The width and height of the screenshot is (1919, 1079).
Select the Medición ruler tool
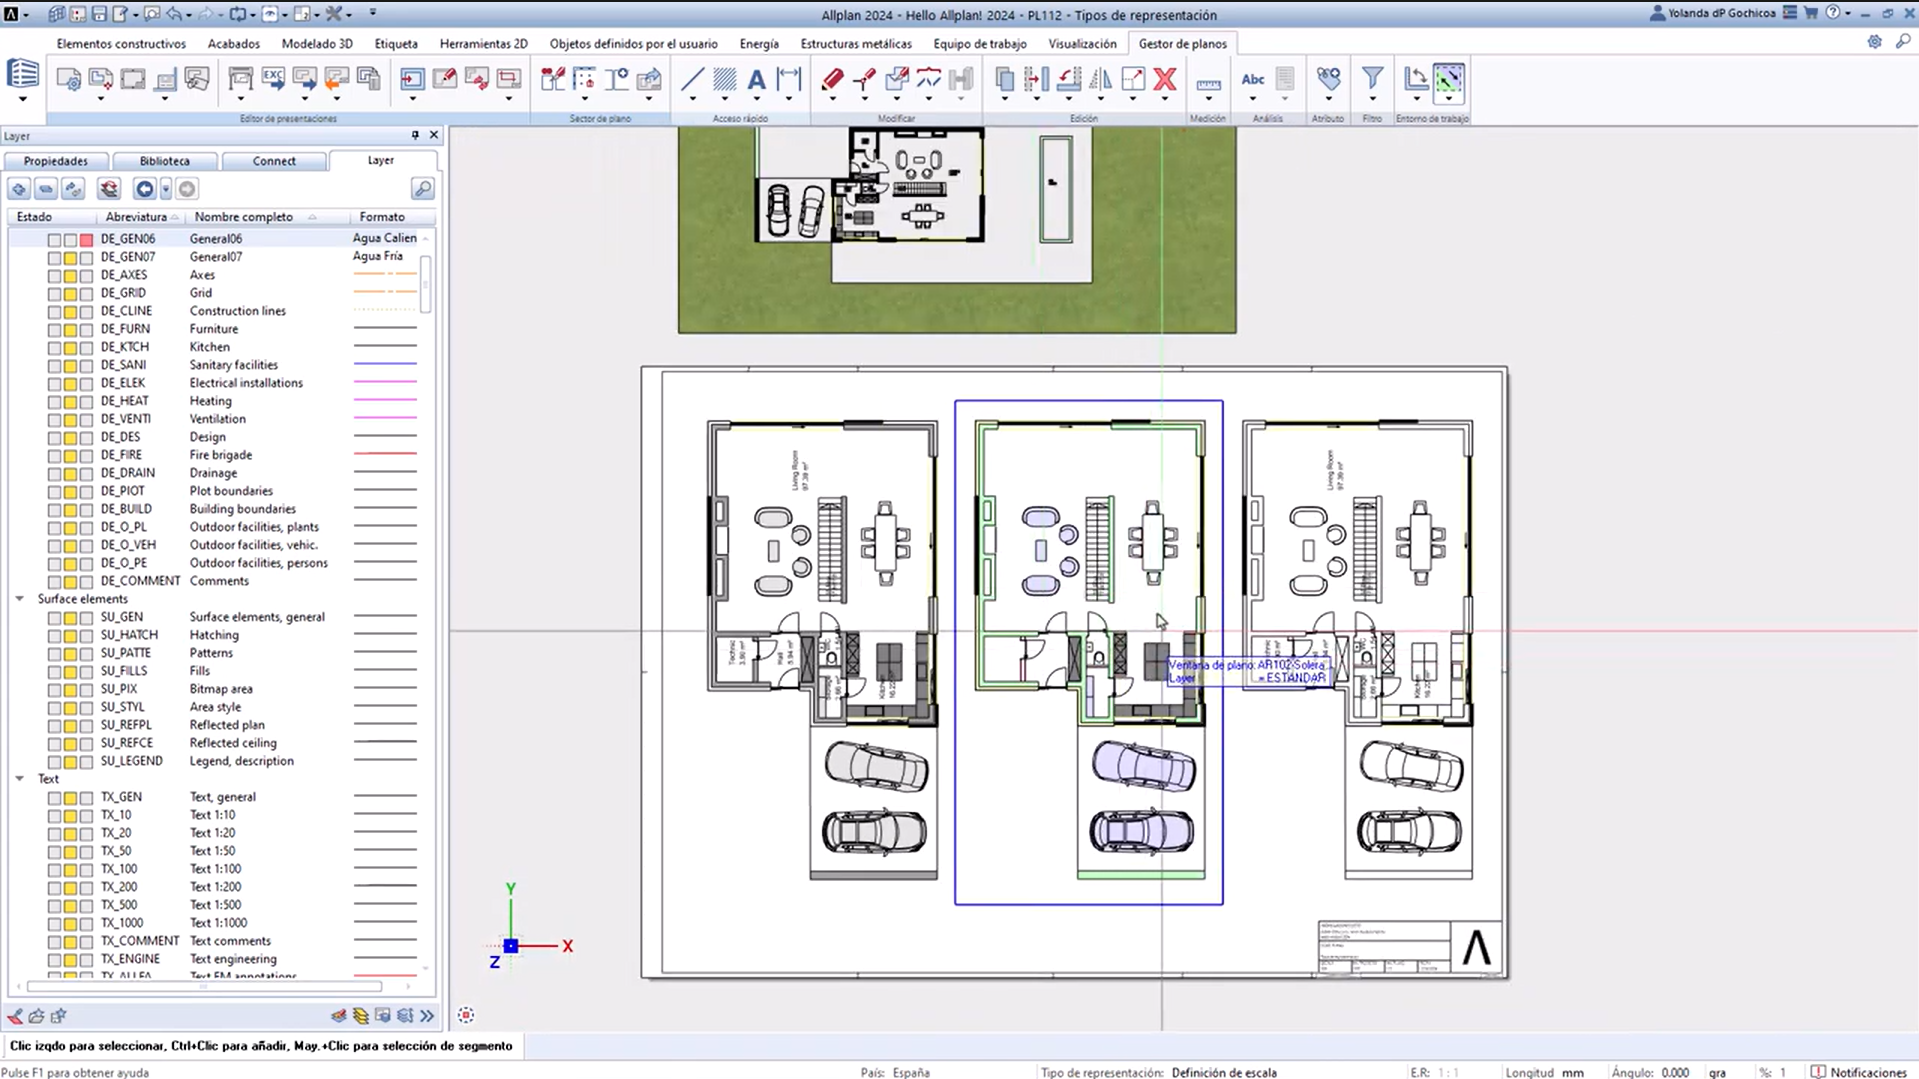coord(1208,87)
